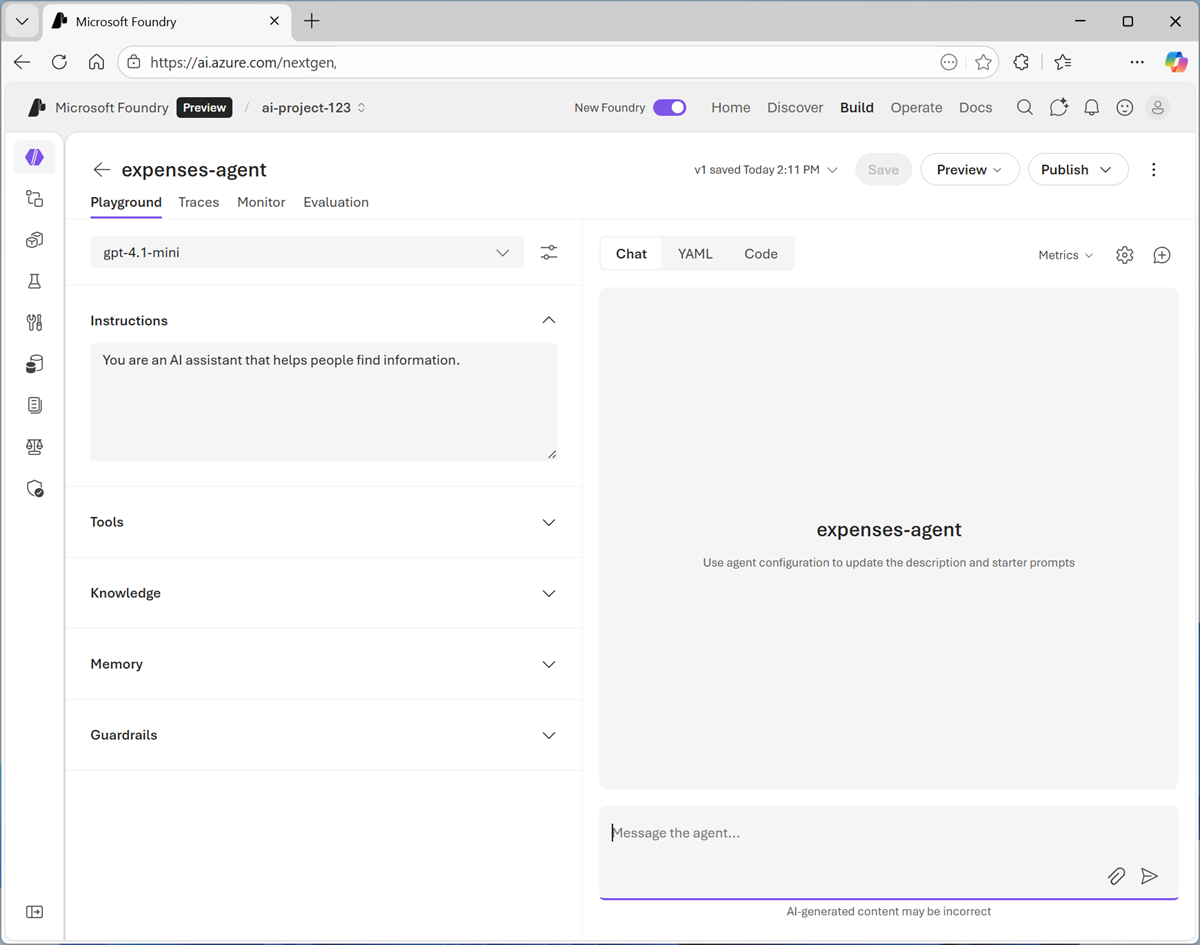1200x945 pixels.
Task: Open the flask fine-tuning icon in the sidebar
Action: click(x=34, y=281)
